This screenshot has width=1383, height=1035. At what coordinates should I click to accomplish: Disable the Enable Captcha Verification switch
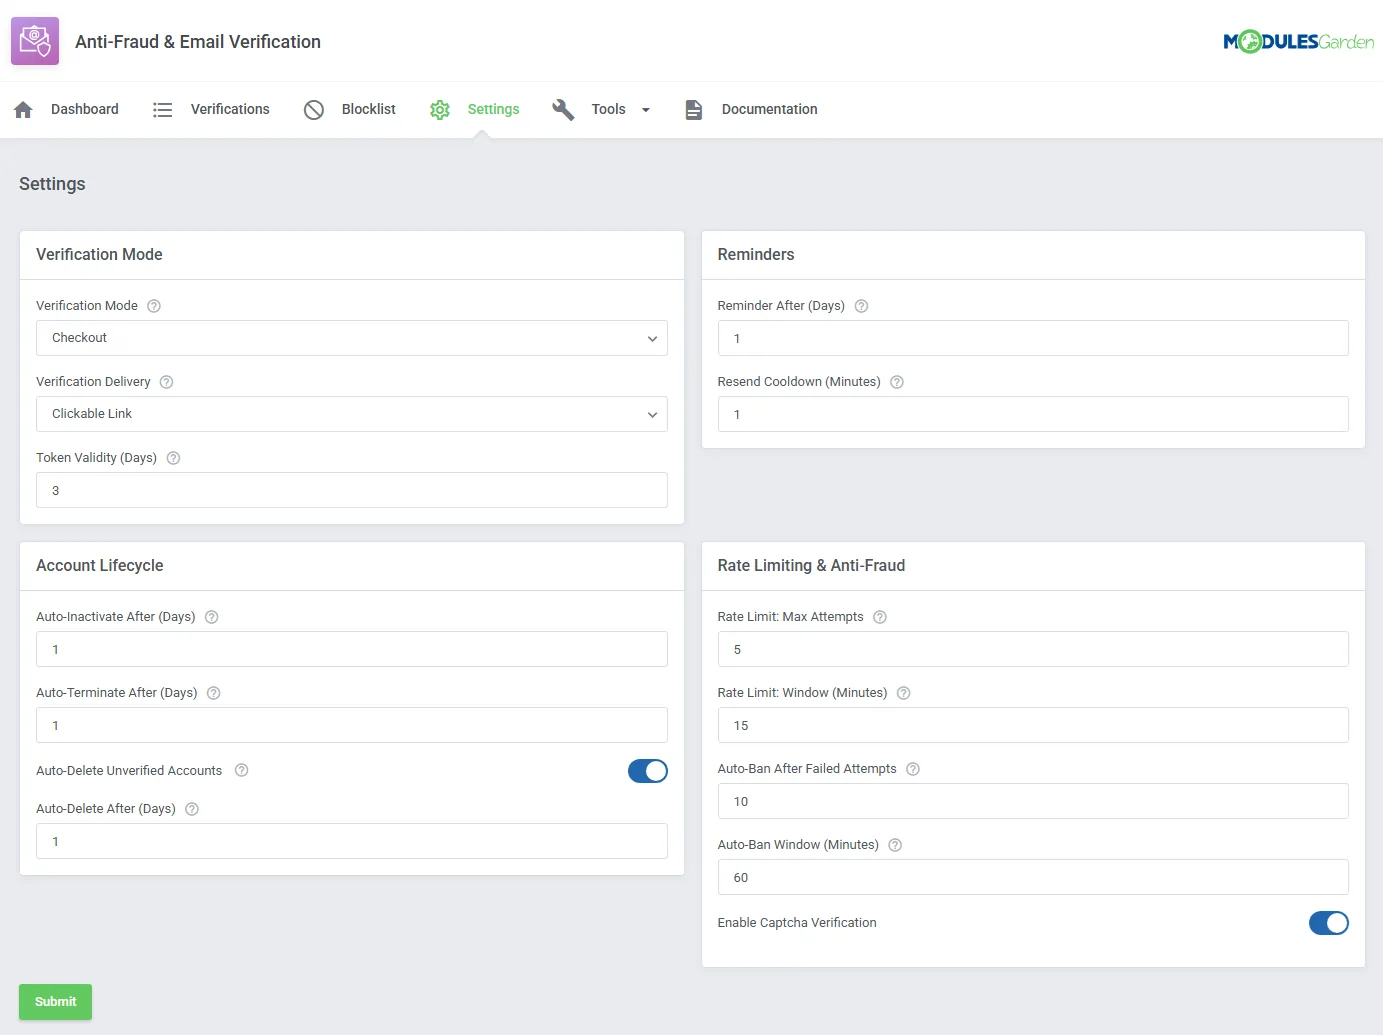[x=1329, y=923]
